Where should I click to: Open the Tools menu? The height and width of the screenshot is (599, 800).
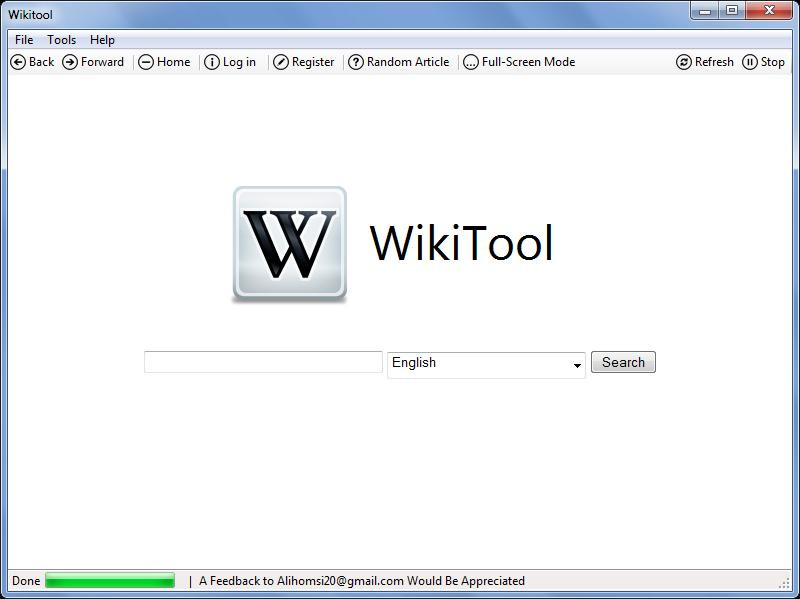[61, 40]
